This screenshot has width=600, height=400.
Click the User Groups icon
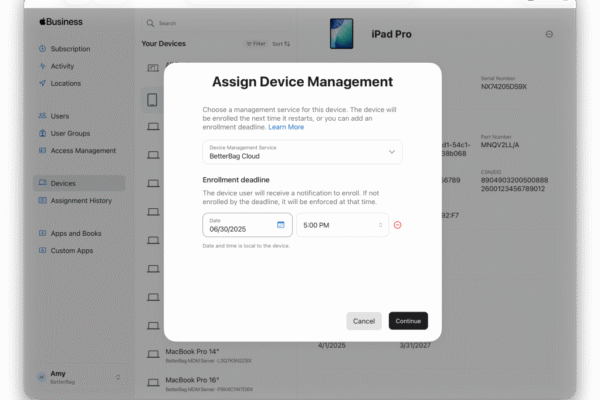[x=42, y=133]
